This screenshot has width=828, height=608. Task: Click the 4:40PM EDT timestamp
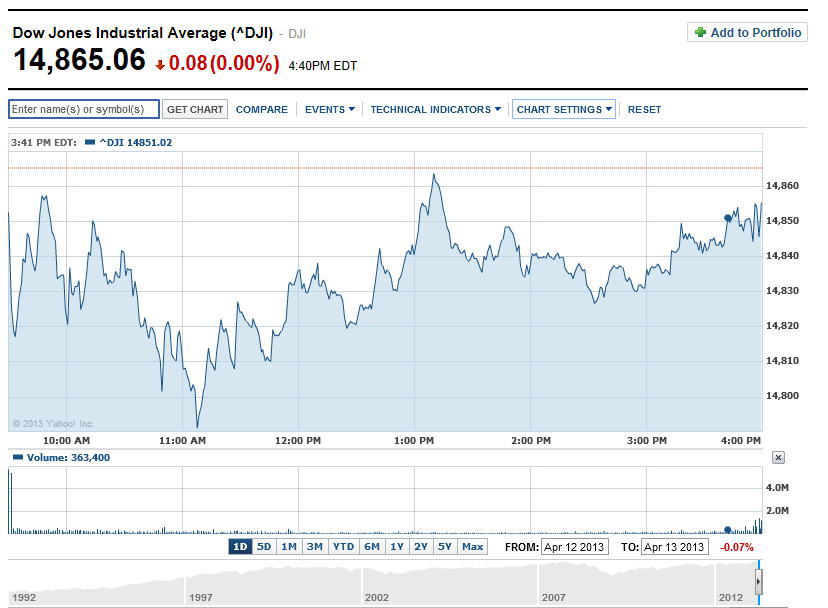323,66
